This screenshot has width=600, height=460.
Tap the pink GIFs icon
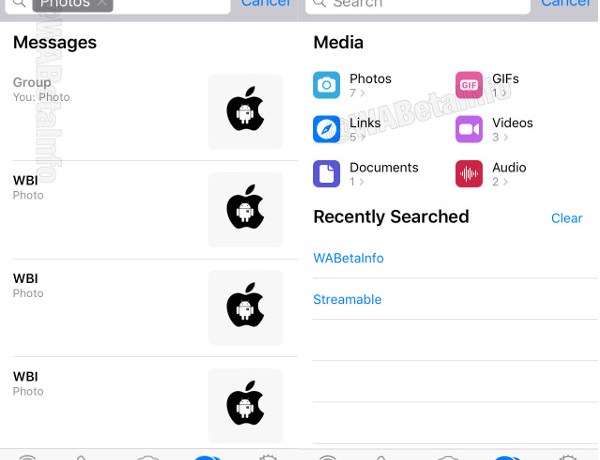pyautogui.click(x=469, y=85)
